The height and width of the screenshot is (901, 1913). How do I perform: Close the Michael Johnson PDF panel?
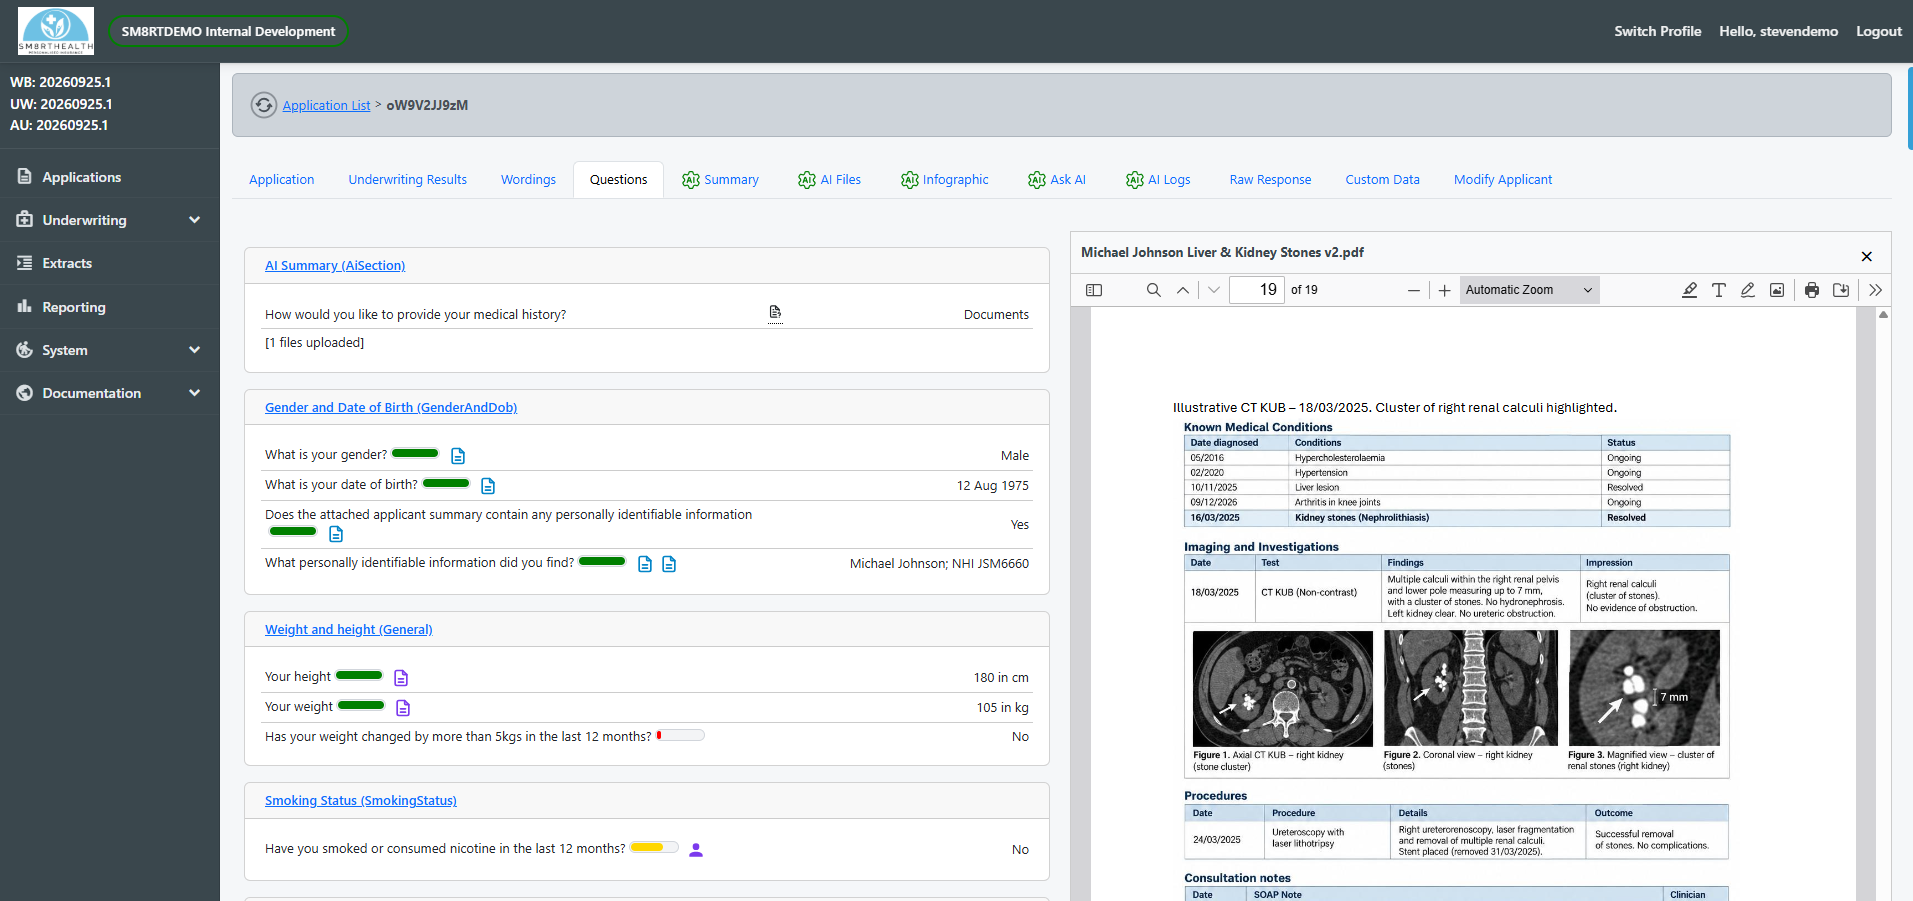[x=1866, y=257]
